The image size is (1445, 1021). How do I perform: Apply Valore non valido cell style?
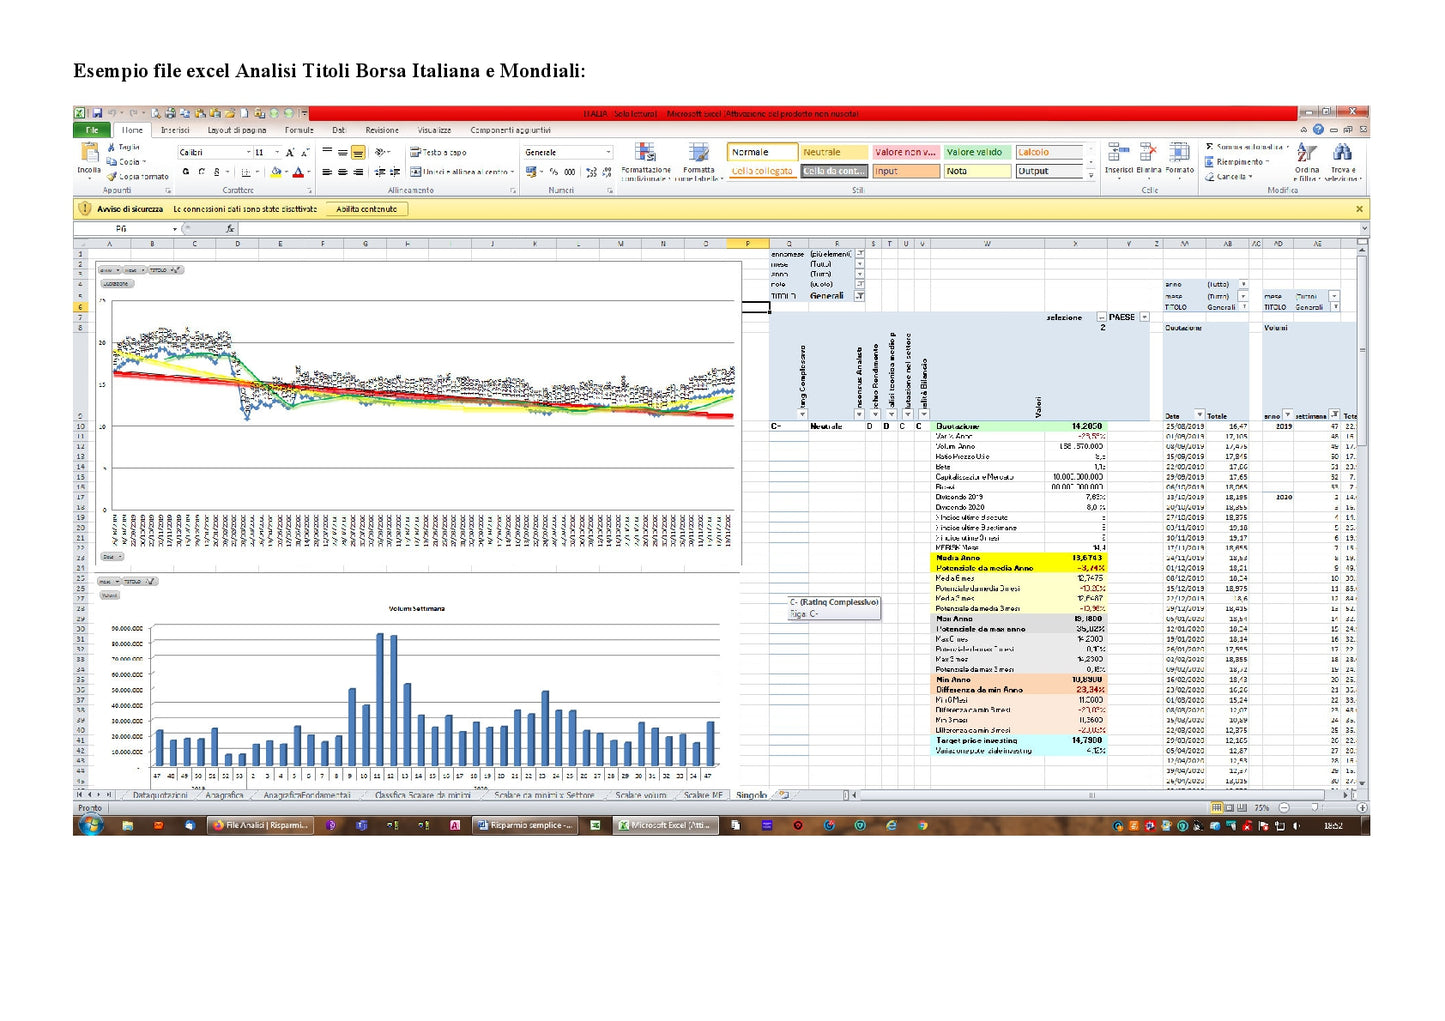coord(906,152)
